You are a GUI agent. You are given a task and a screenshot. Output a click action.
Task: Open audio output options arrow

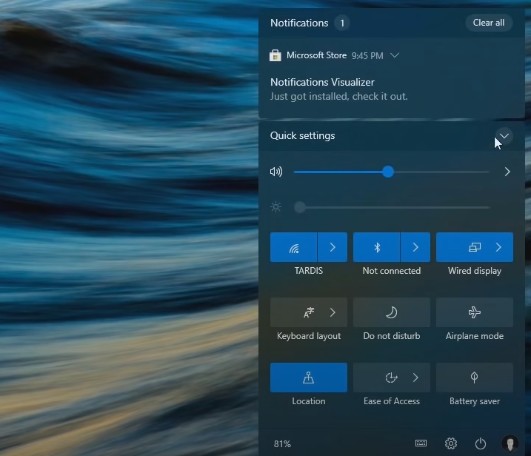pyautogui.click(x=507, y=172)
